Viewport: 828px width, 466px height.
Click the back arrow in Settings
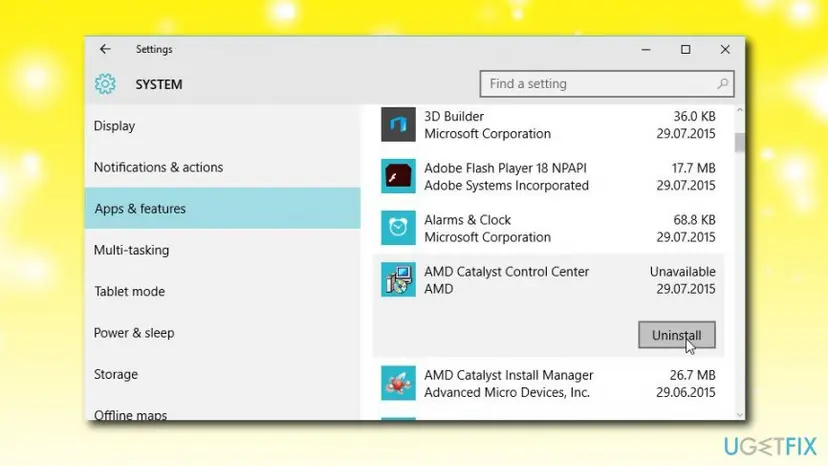[105, 49]
